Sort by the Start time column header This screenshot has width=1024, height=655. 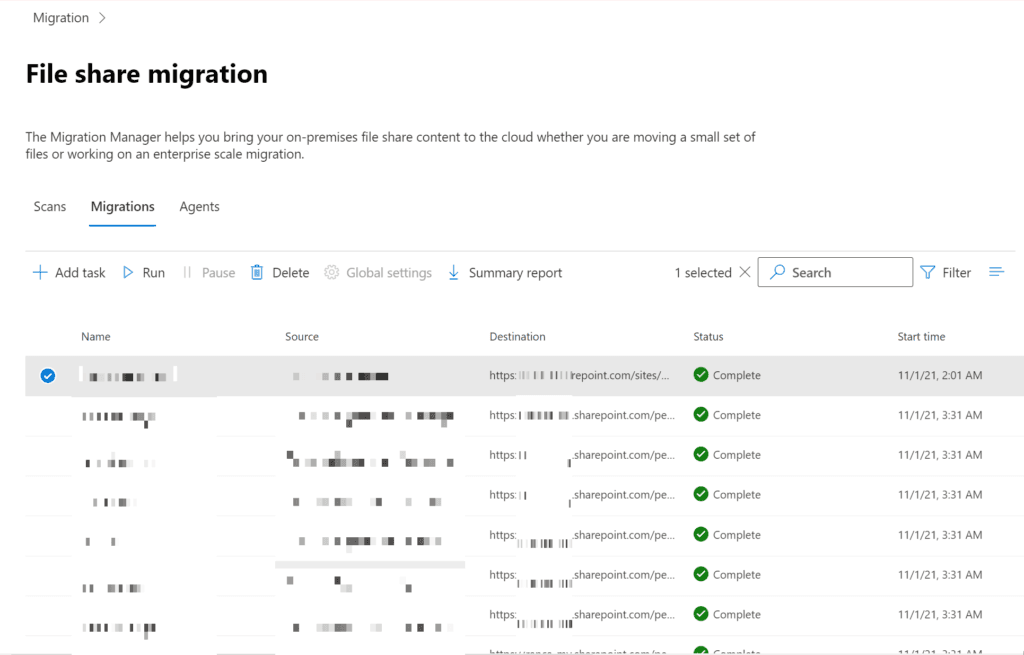coord(921,337)
